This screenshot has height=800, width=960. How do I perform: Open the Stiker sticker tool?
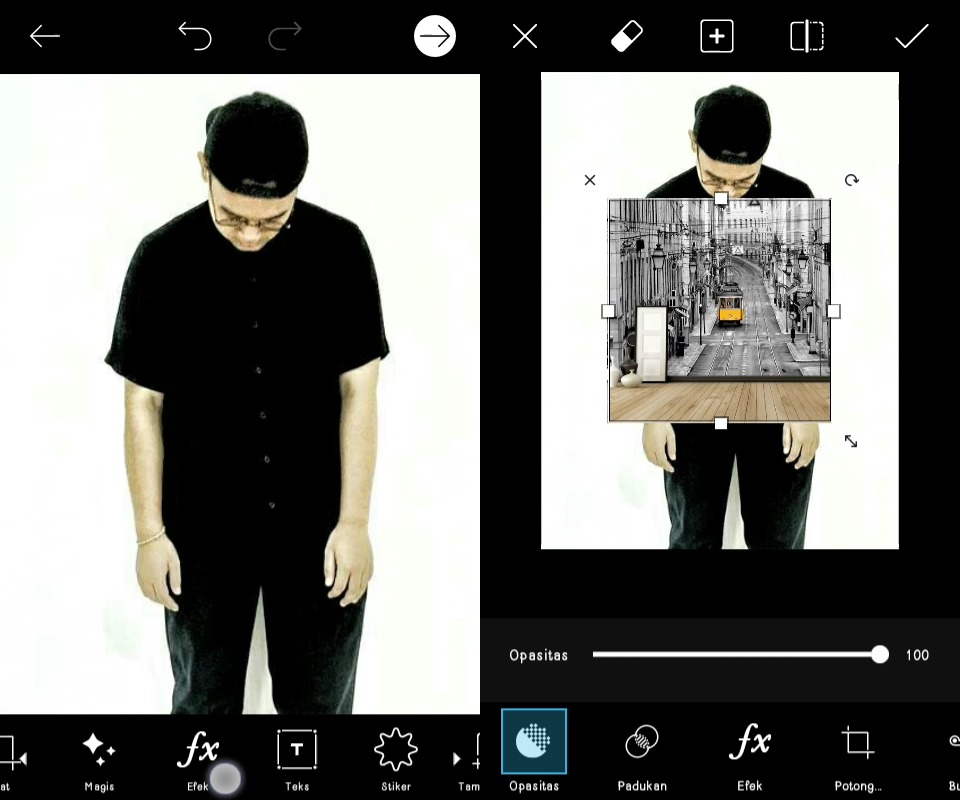(396, 759)
